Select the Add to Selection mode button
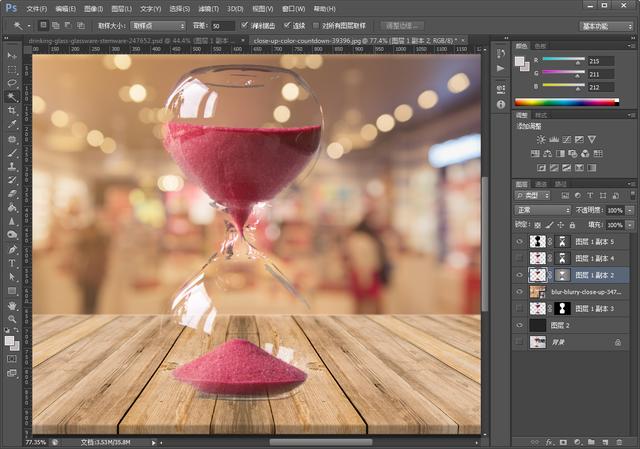This screenshot has height=449, width=640. pos(56,26)
